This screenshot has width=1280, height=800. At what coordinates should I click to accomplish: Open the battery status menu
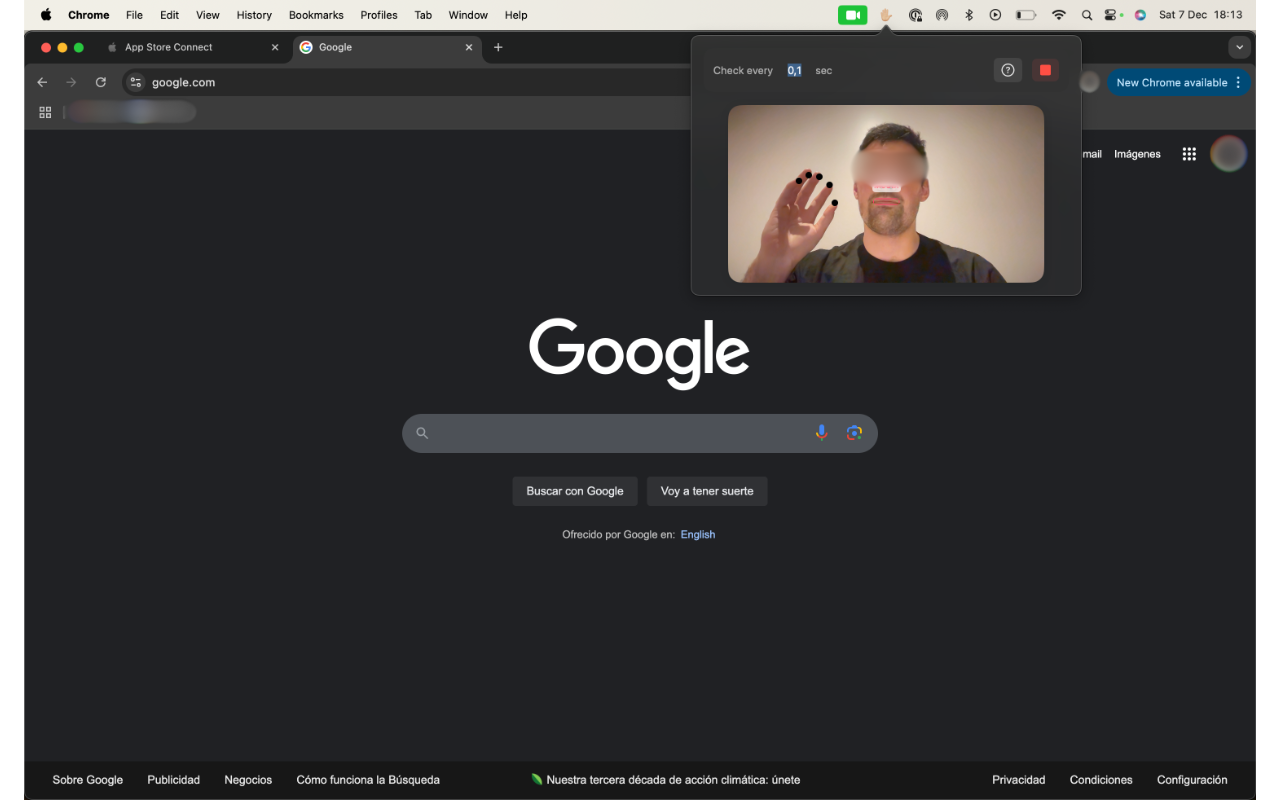tap(1026, 15)
